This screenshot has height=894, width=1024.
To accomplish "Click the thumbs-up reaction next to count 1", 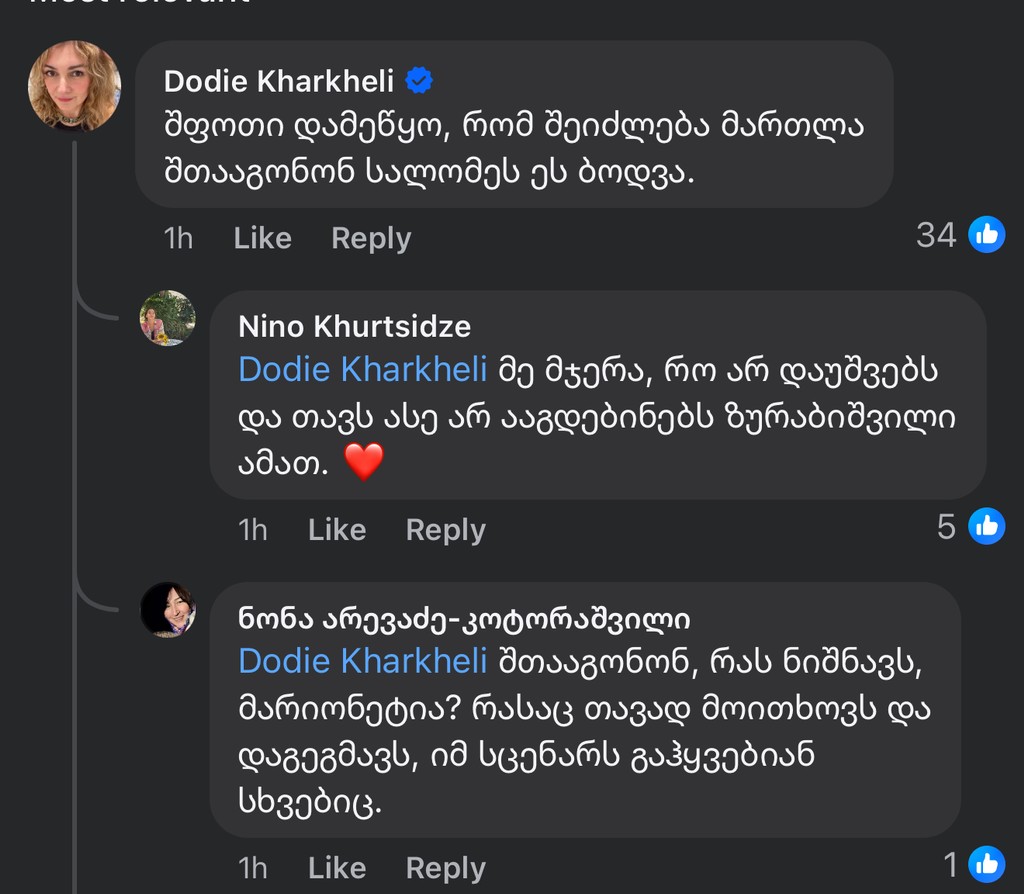I will point(986,863).
